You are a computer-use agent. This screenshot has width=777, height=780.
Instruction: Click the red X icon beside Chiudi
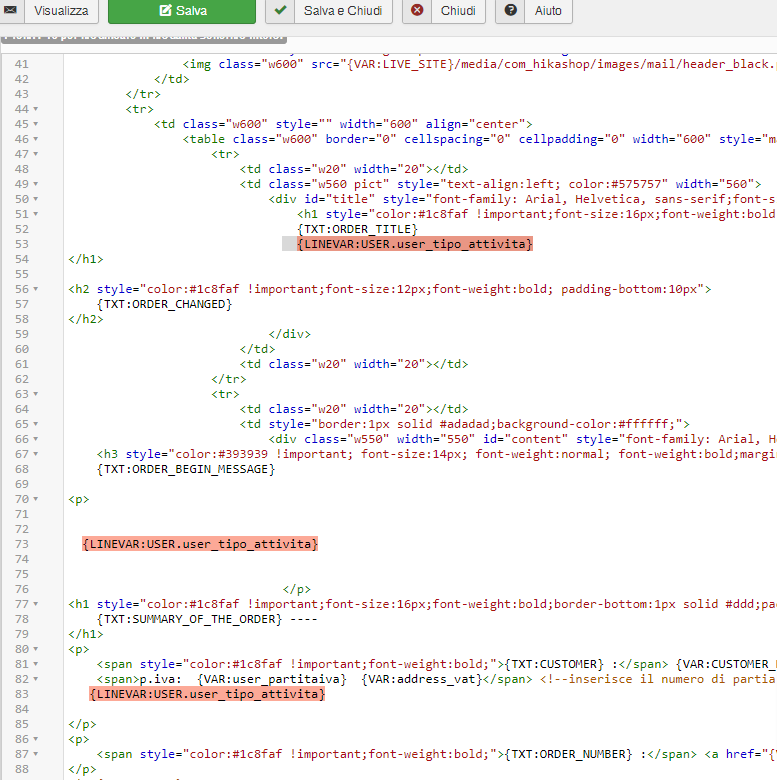tap(417, 11)
